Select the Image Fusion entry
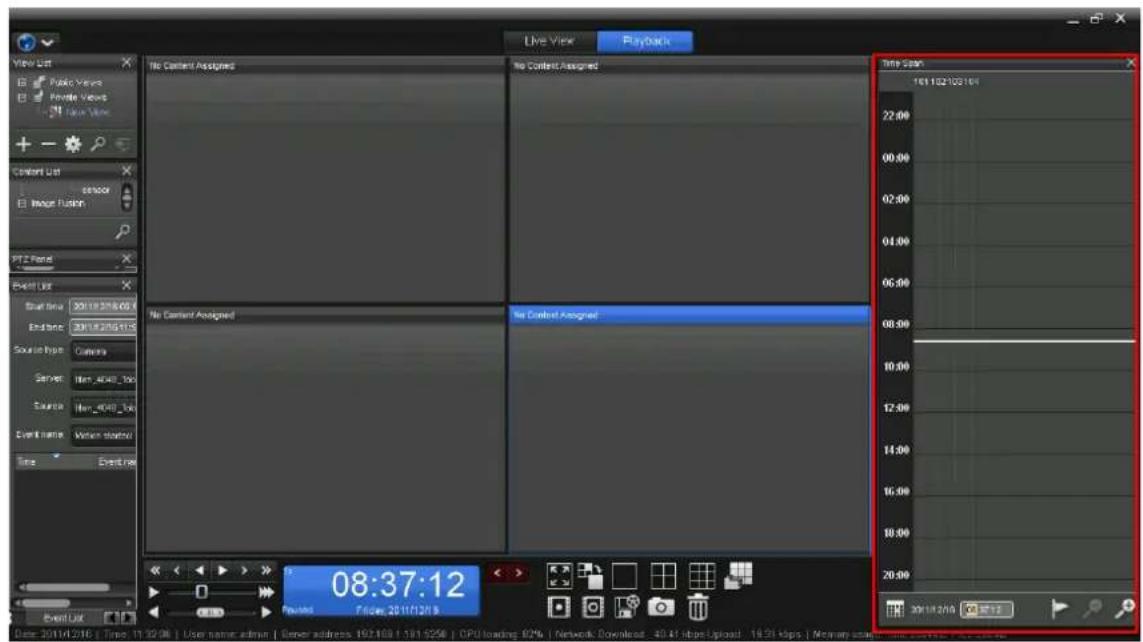1143x642 pixels. 58,203
